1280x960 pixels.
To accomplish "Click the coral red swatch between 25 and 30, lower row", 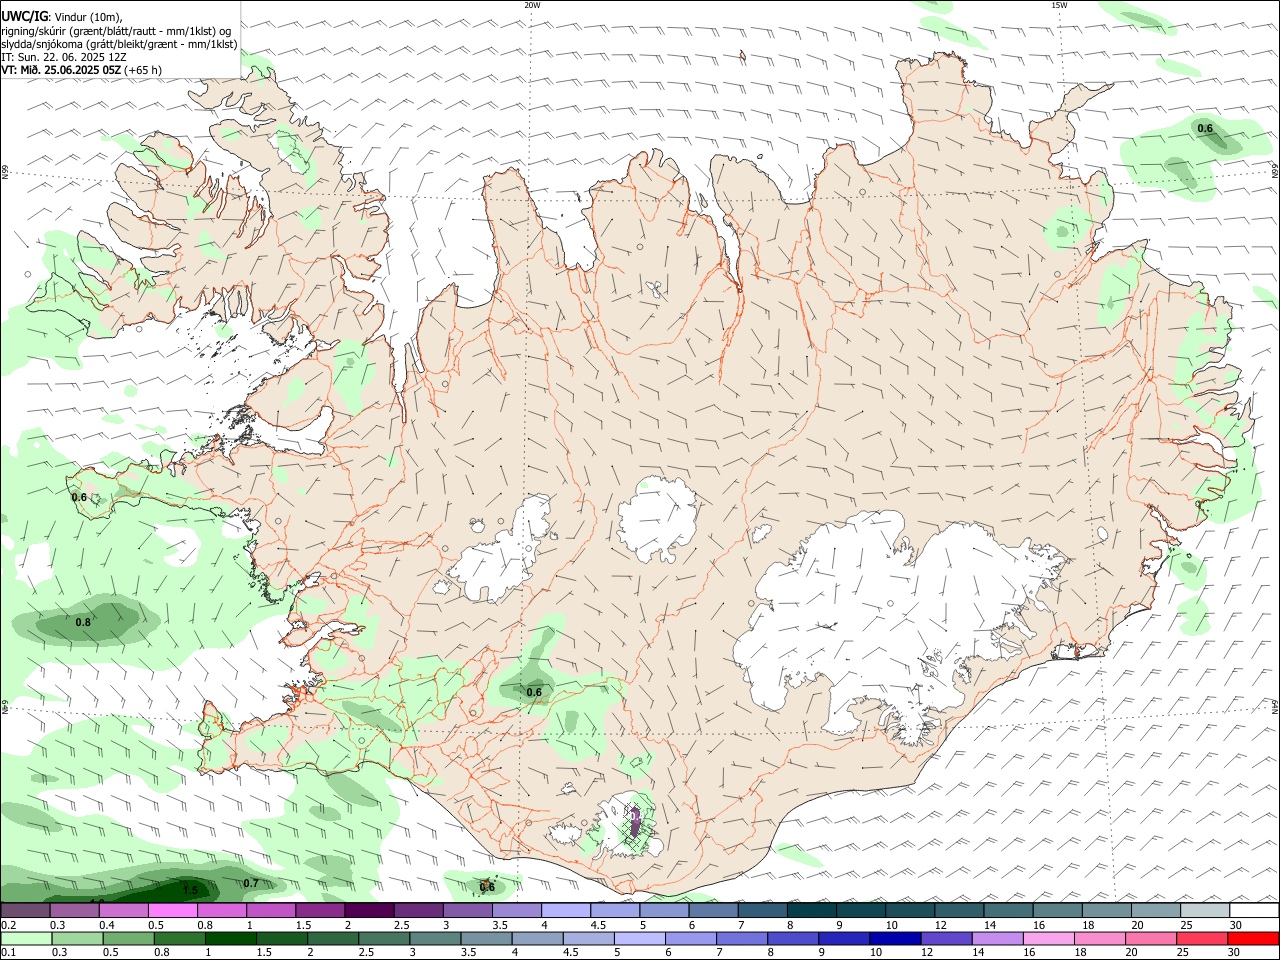I will [1202, 939].
